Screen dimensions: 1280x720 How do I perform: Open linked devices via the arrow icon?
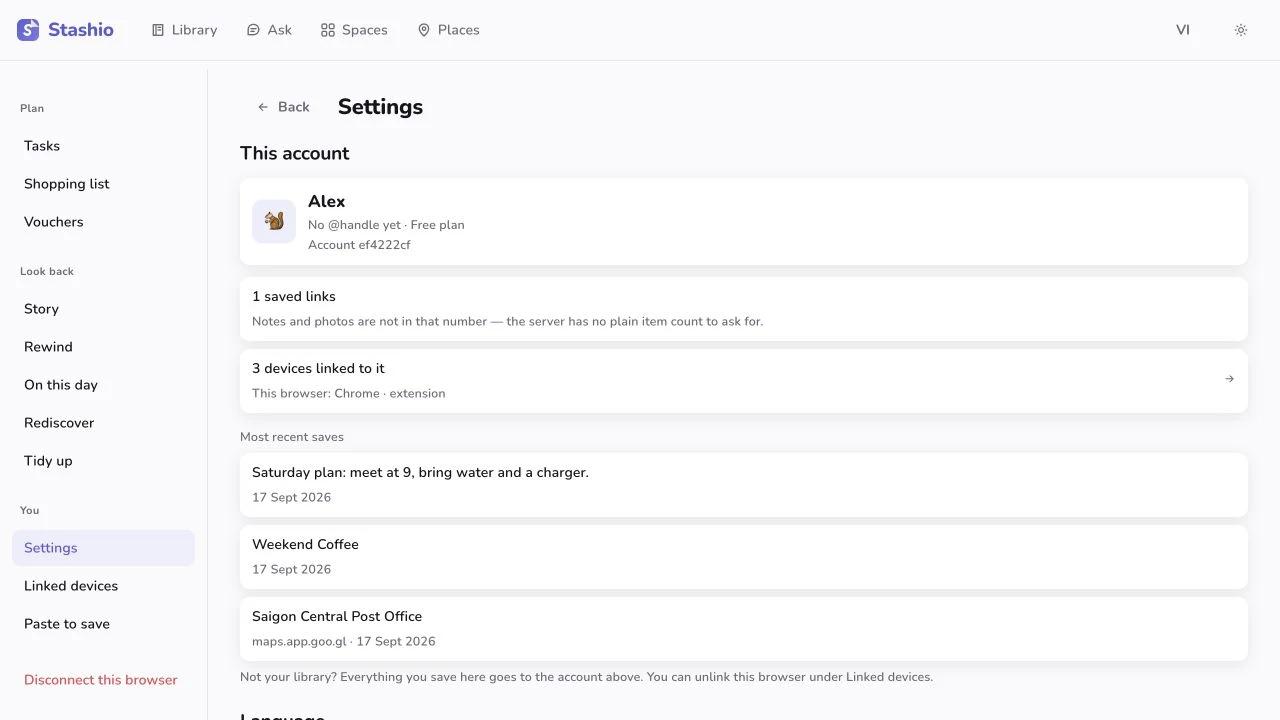1230,379
